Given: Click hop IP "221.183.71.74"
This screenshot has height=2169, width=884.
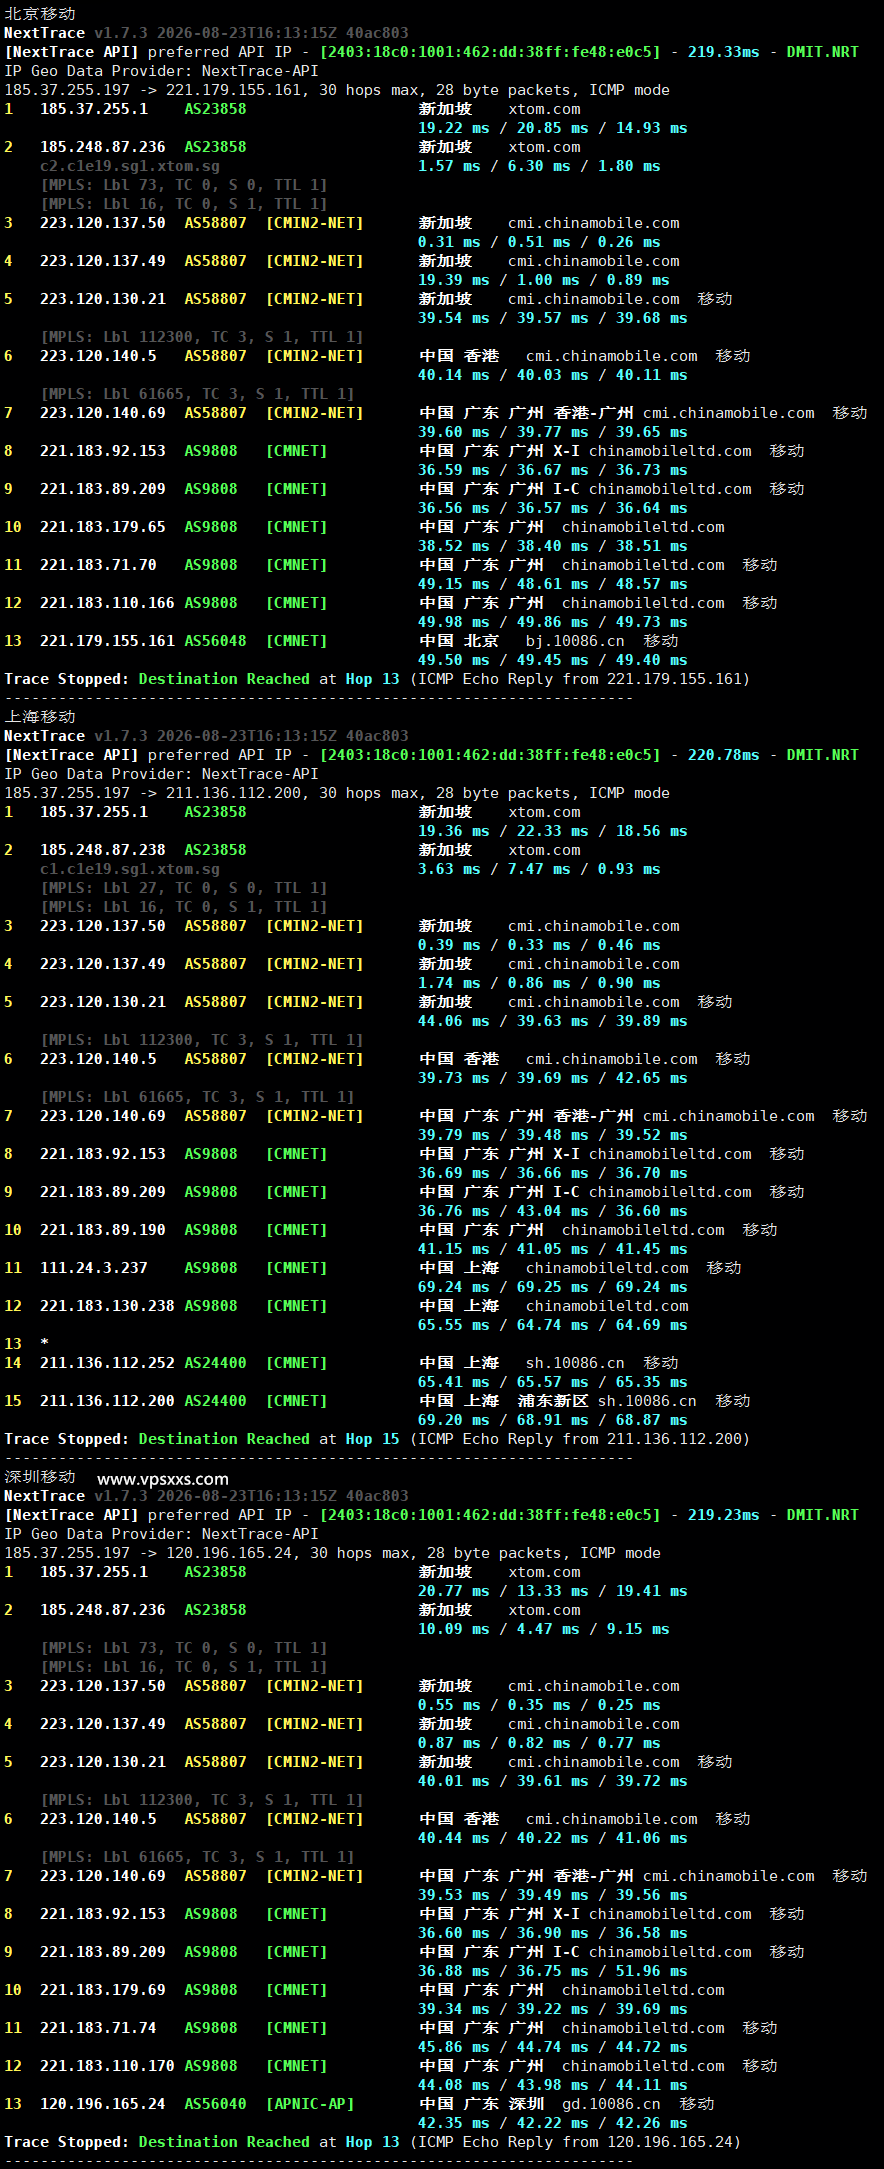Looking at the screenshot, I should 98,2028.
